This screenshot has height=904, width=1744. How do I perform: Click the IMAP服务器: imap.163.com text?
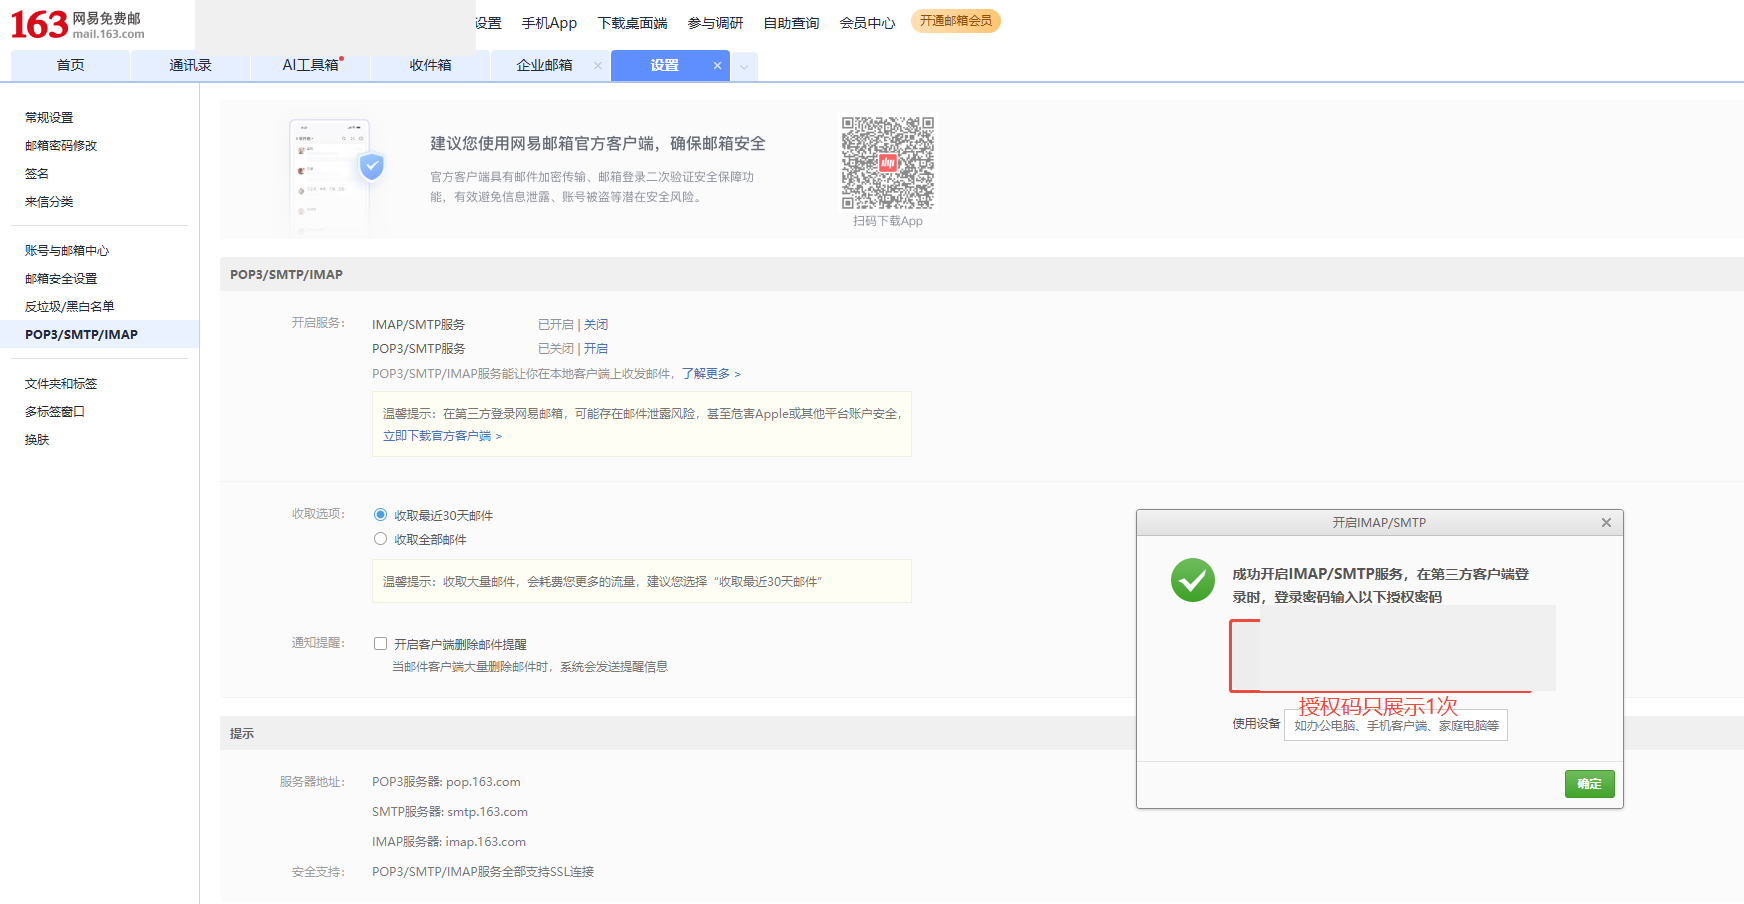pyautogui.click(x=449, y=842)
